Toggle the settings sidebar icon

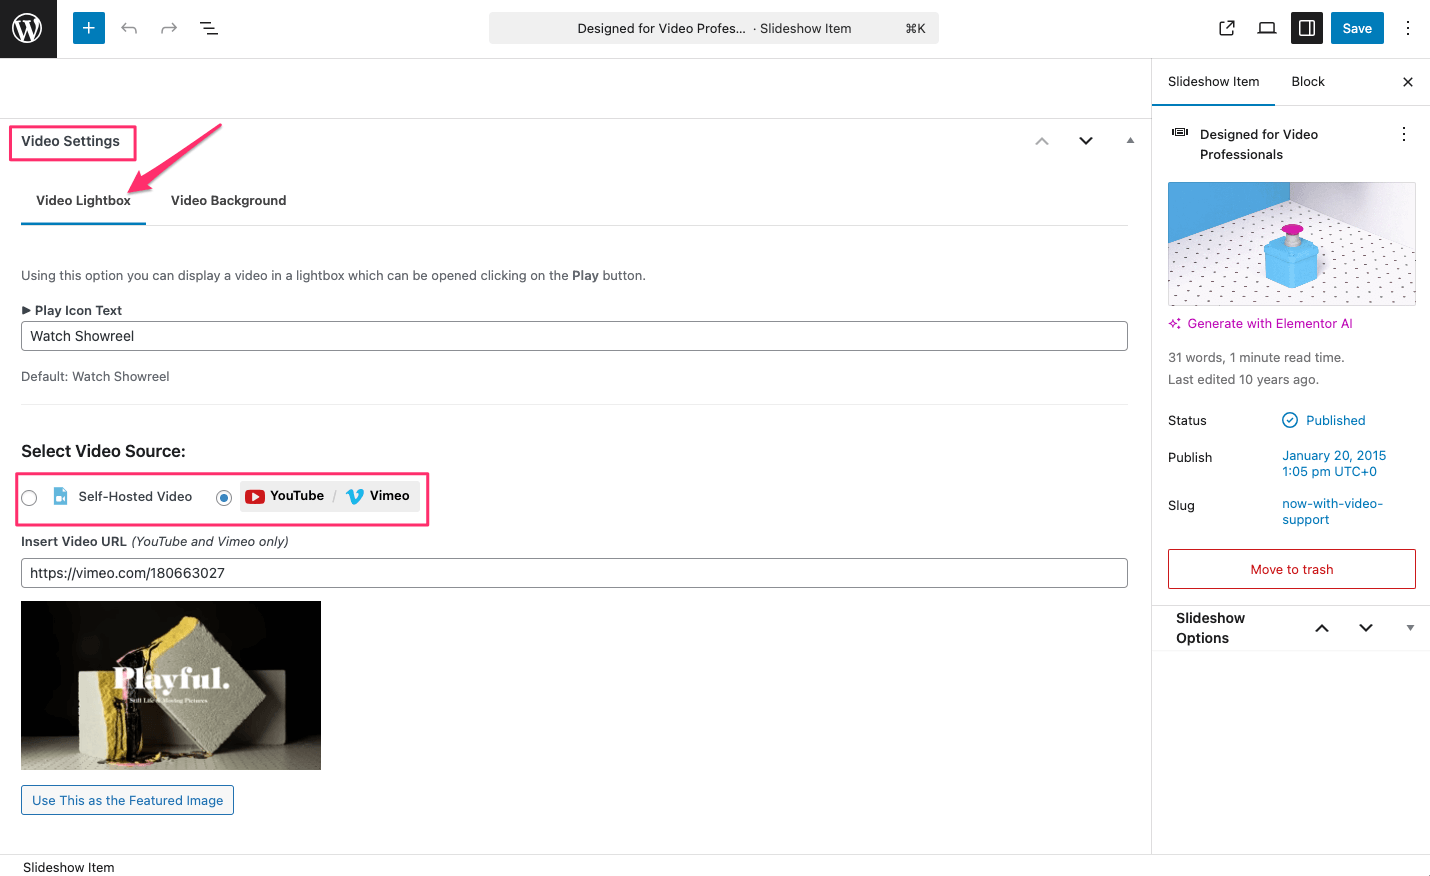tap(1307, 28)
